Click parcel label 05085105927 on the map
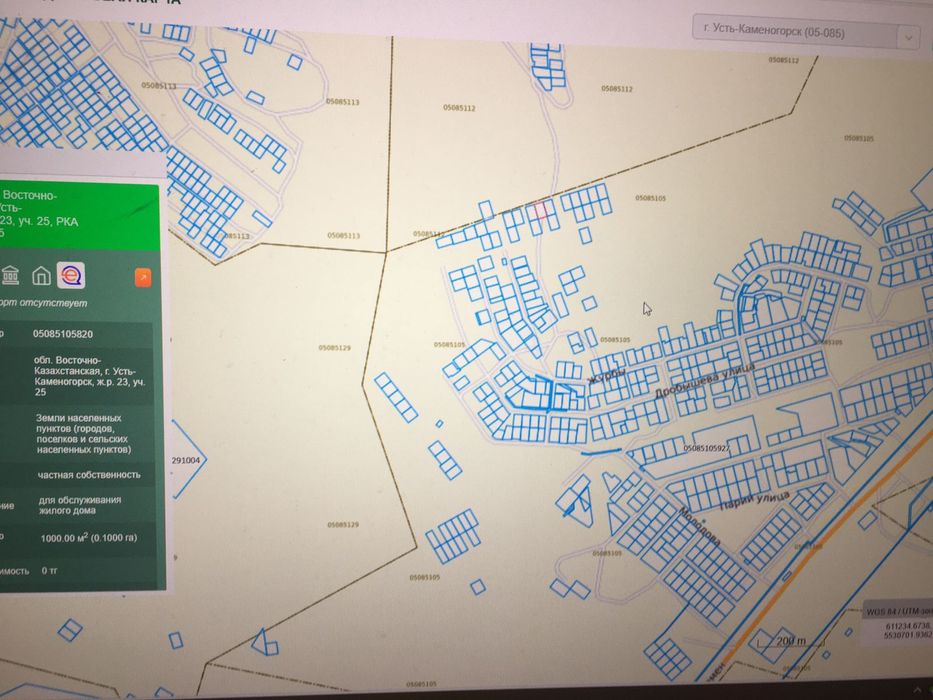This screenshot has height=700, width=933. (x=707, y=448)
